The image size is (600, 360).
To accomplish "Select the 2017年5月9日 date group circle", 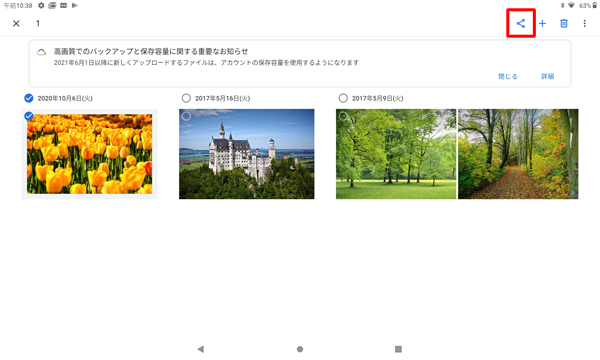I will [x=343, y=98].
